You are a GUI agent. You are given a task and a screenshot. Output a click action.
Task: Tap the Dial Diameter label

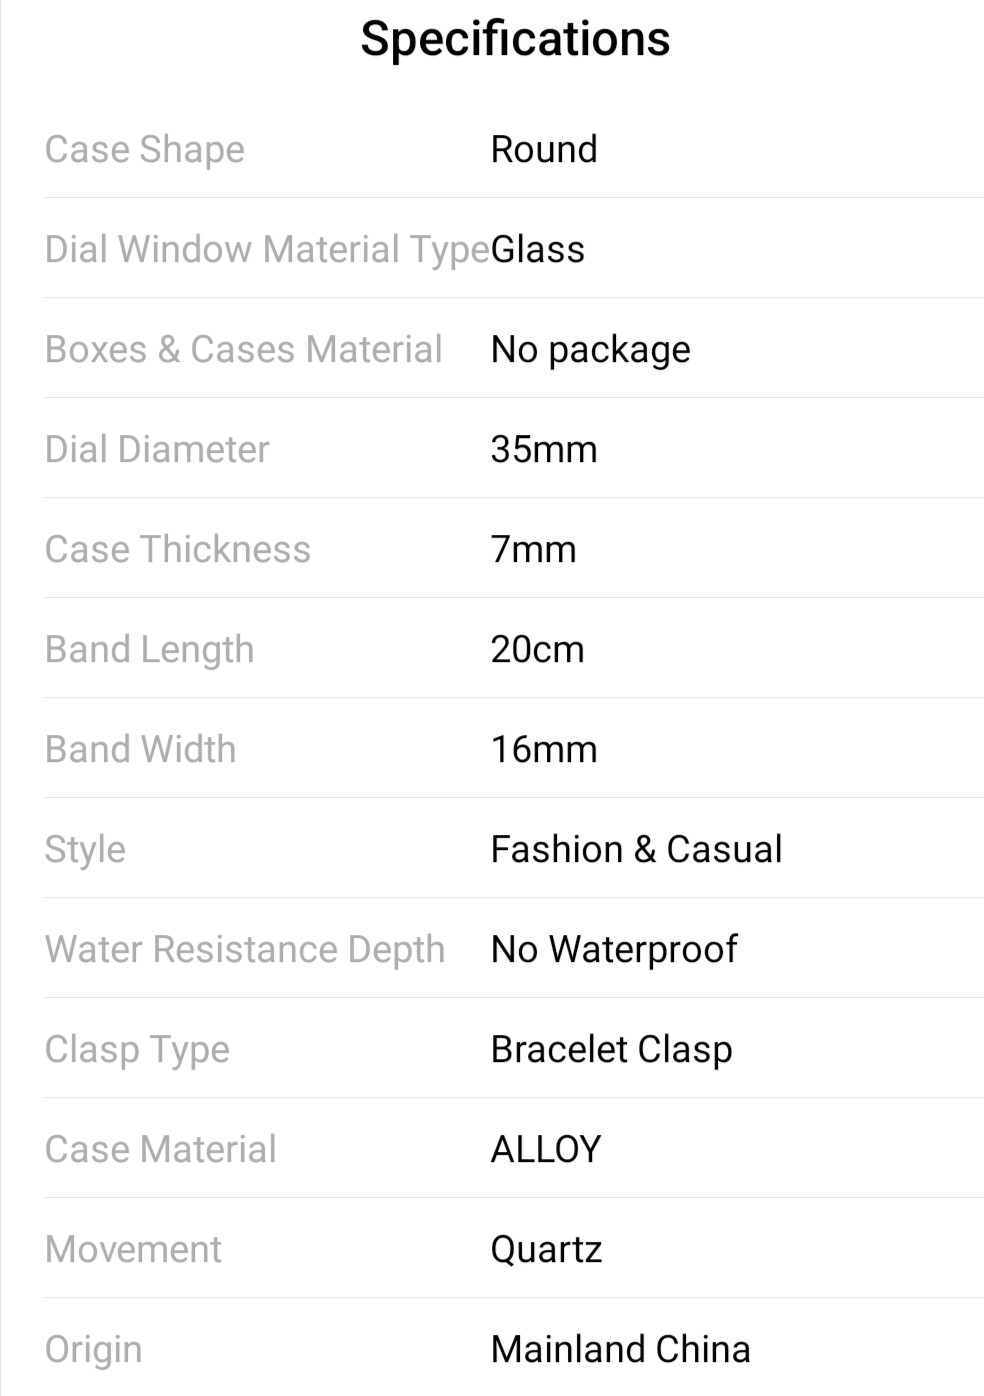pyautogui.click(x=157, y=450)
